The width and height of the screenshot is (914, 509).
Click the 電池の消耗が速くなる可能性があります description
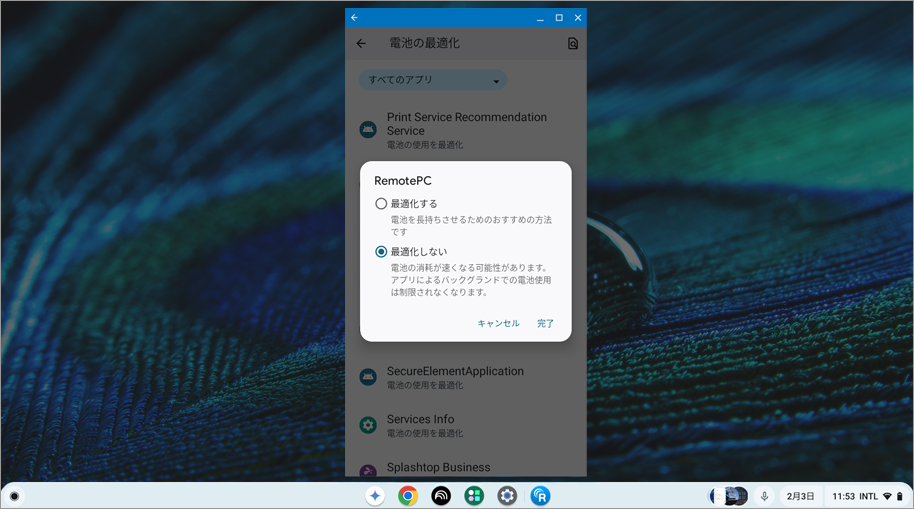(x=471, y=280)
